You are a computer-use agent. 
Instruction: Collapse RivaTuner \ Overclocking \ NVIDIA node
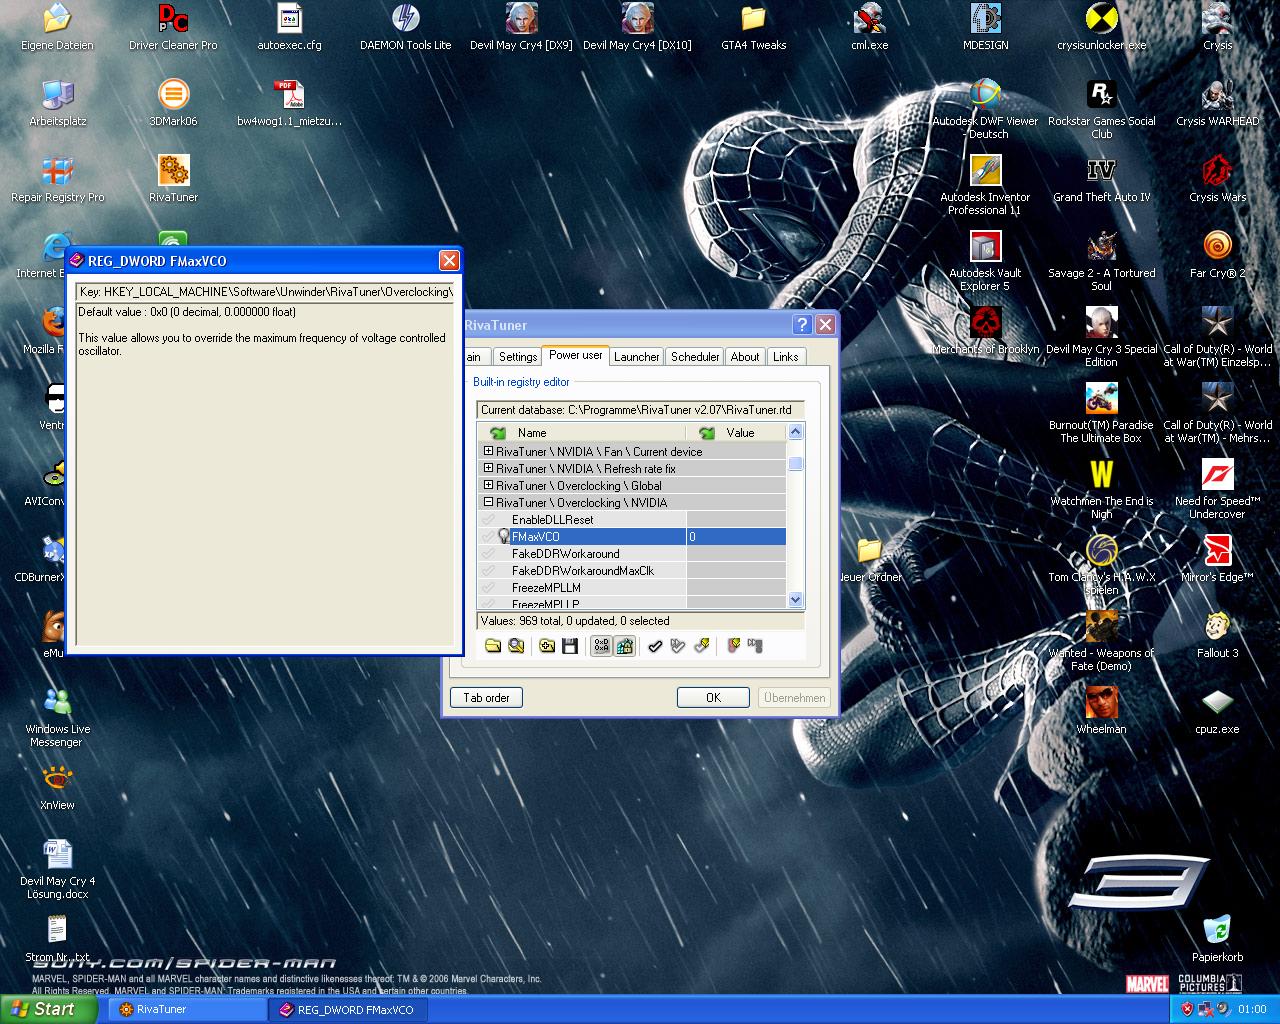click(x=489, y=502)
